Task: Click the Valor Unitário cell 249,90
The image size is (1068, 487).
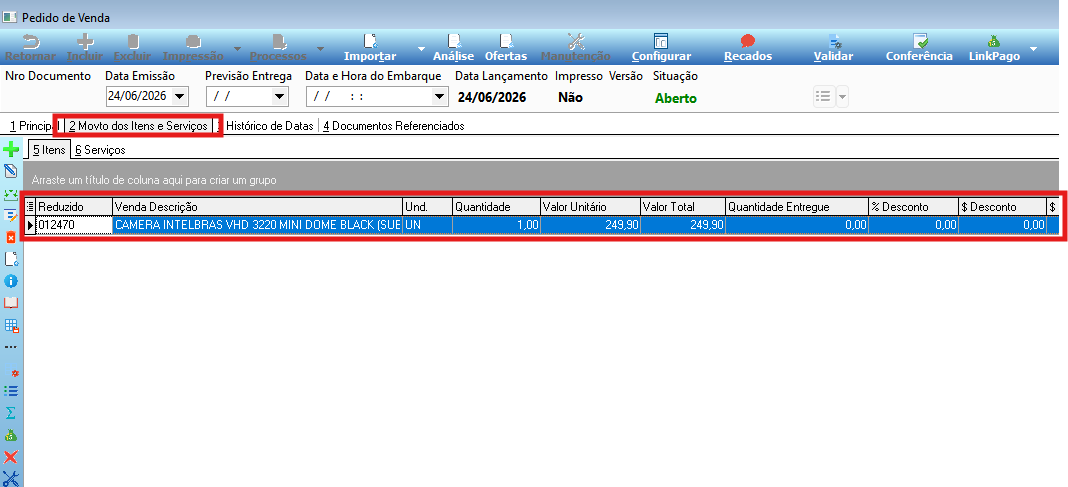Action: [590, 225]
